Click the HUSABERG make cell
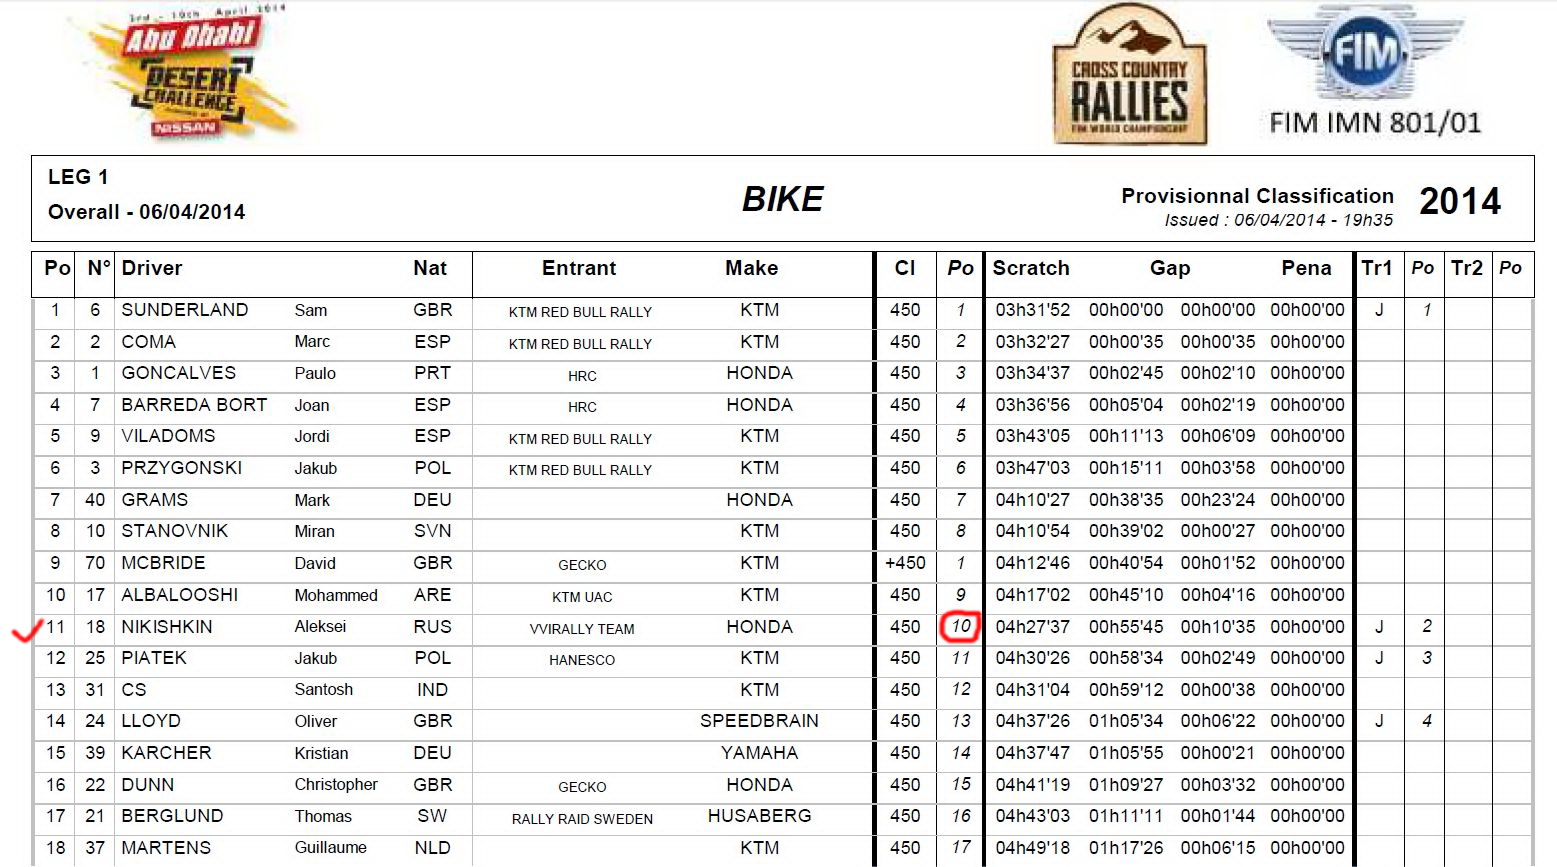 759,816
